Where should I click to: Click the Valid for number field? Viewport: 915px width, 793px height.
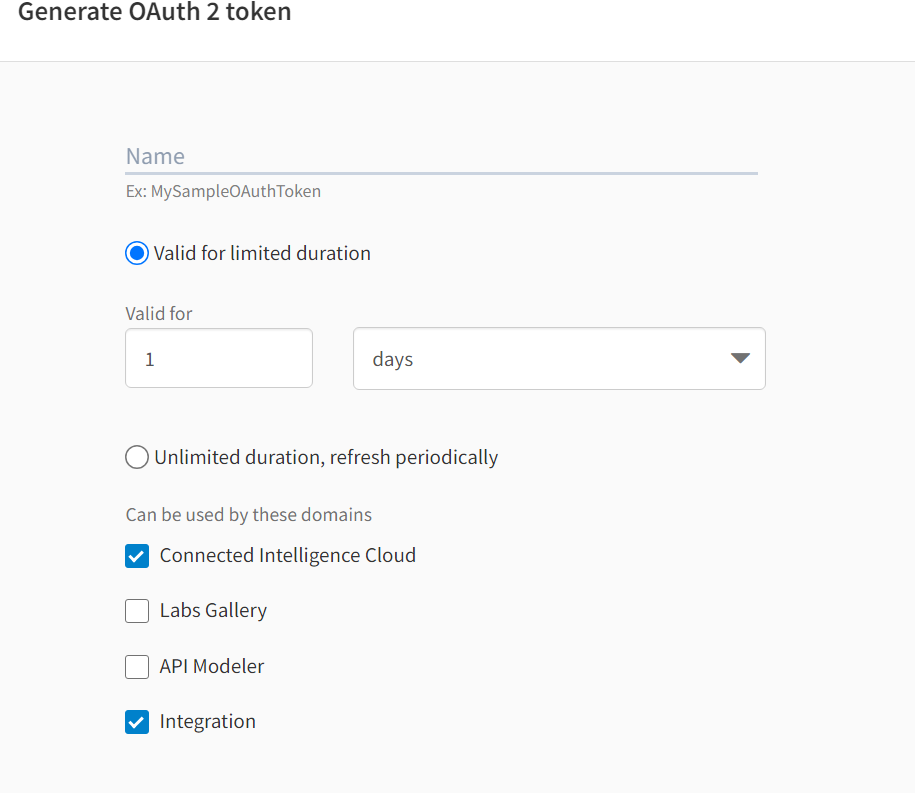[x=218, y=358]
